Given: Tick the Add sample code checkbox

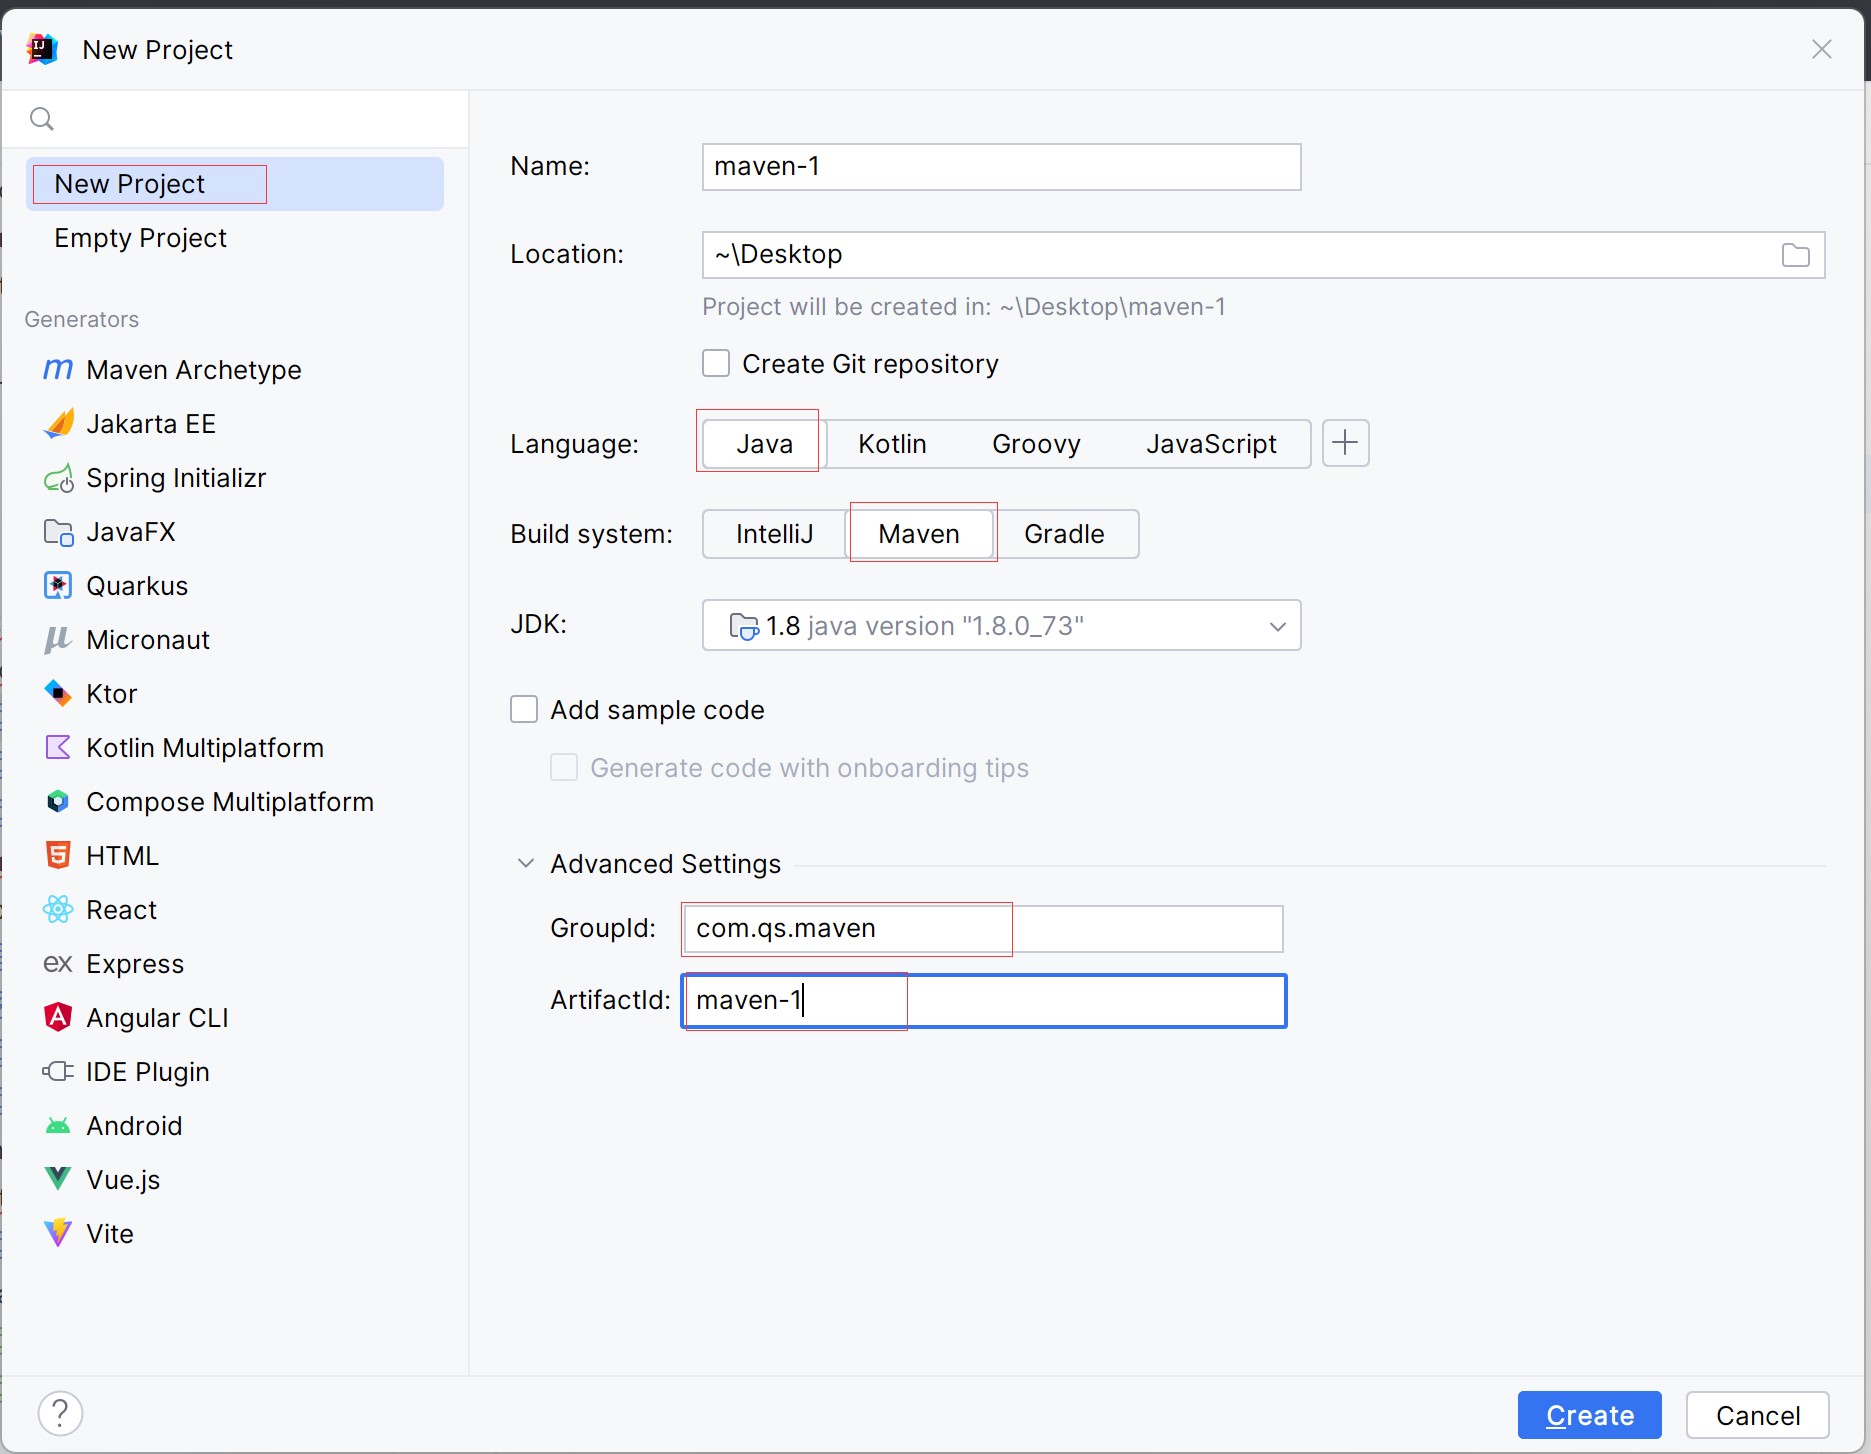Looking at the screenshot, I should [x=524, y=710].
